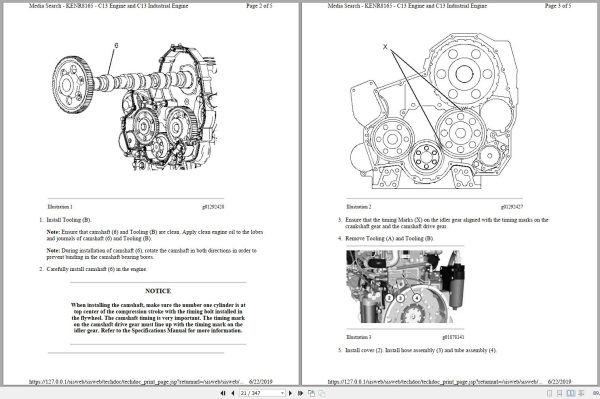Click the step 5 'Install cover (2)' text

click(x=421, y=350)
